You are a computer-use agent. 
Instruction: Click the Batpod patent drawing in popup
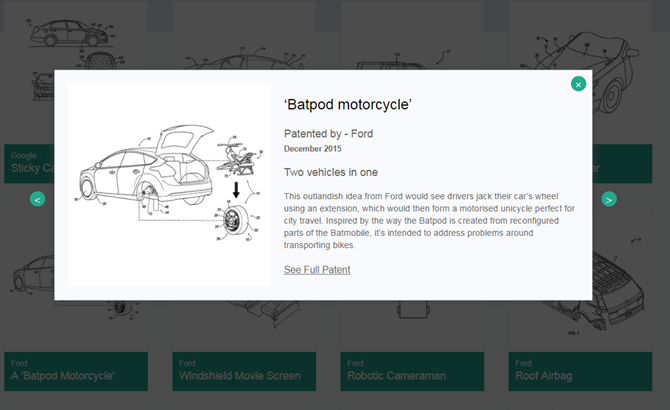[169, 184]
